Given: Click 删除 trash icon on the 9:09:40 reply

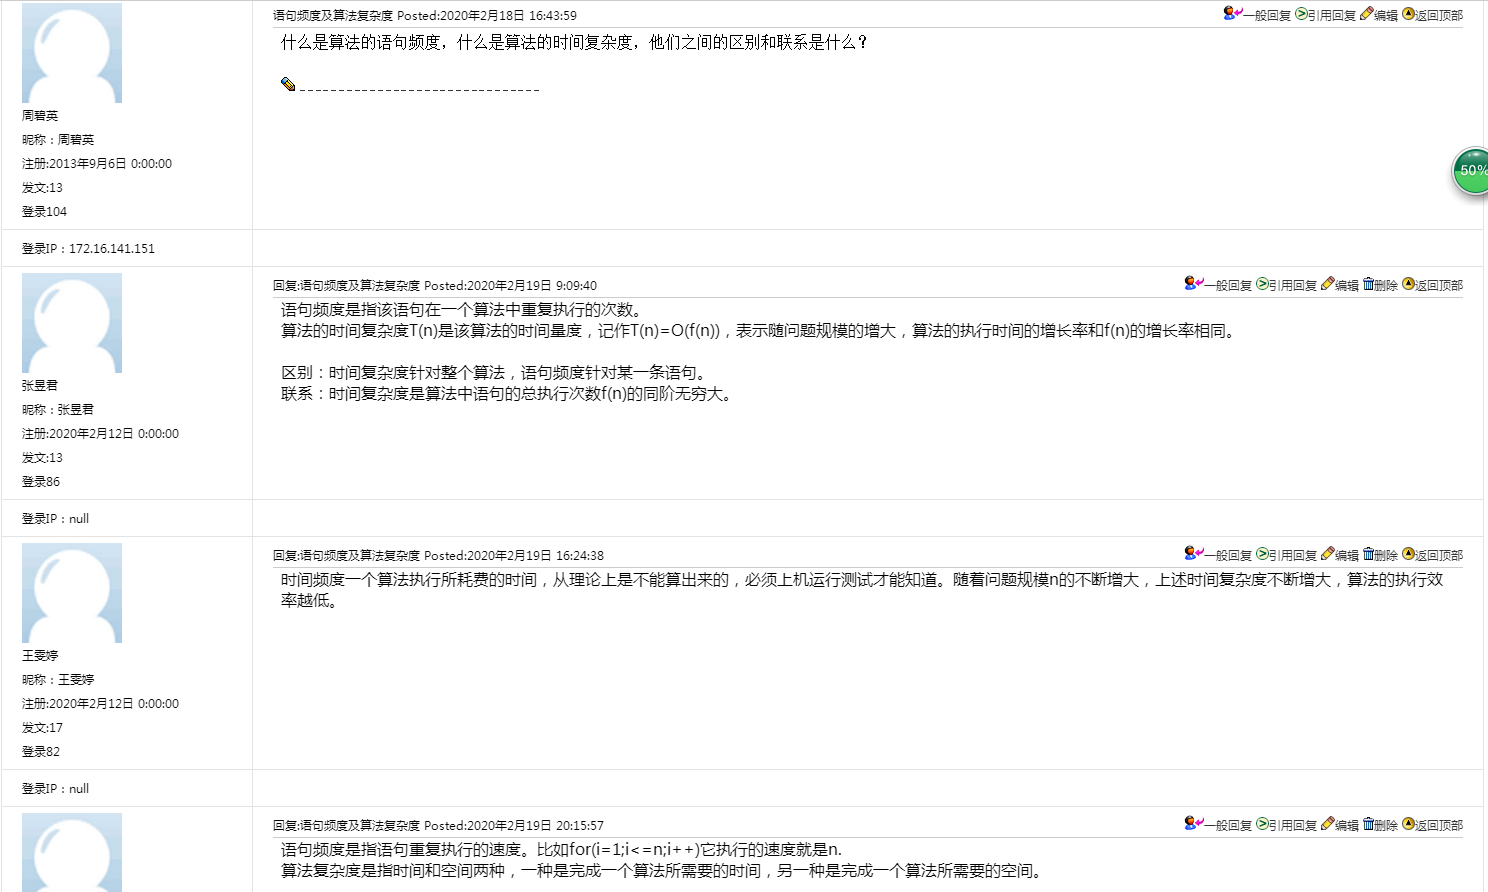Looking at the screenshot, I should pyautogui.click(x=1368, y=283).
